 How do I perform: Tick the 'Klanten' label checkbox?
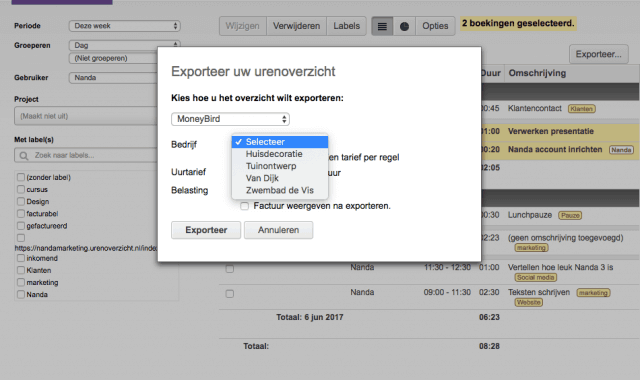[x=21, y=270]
